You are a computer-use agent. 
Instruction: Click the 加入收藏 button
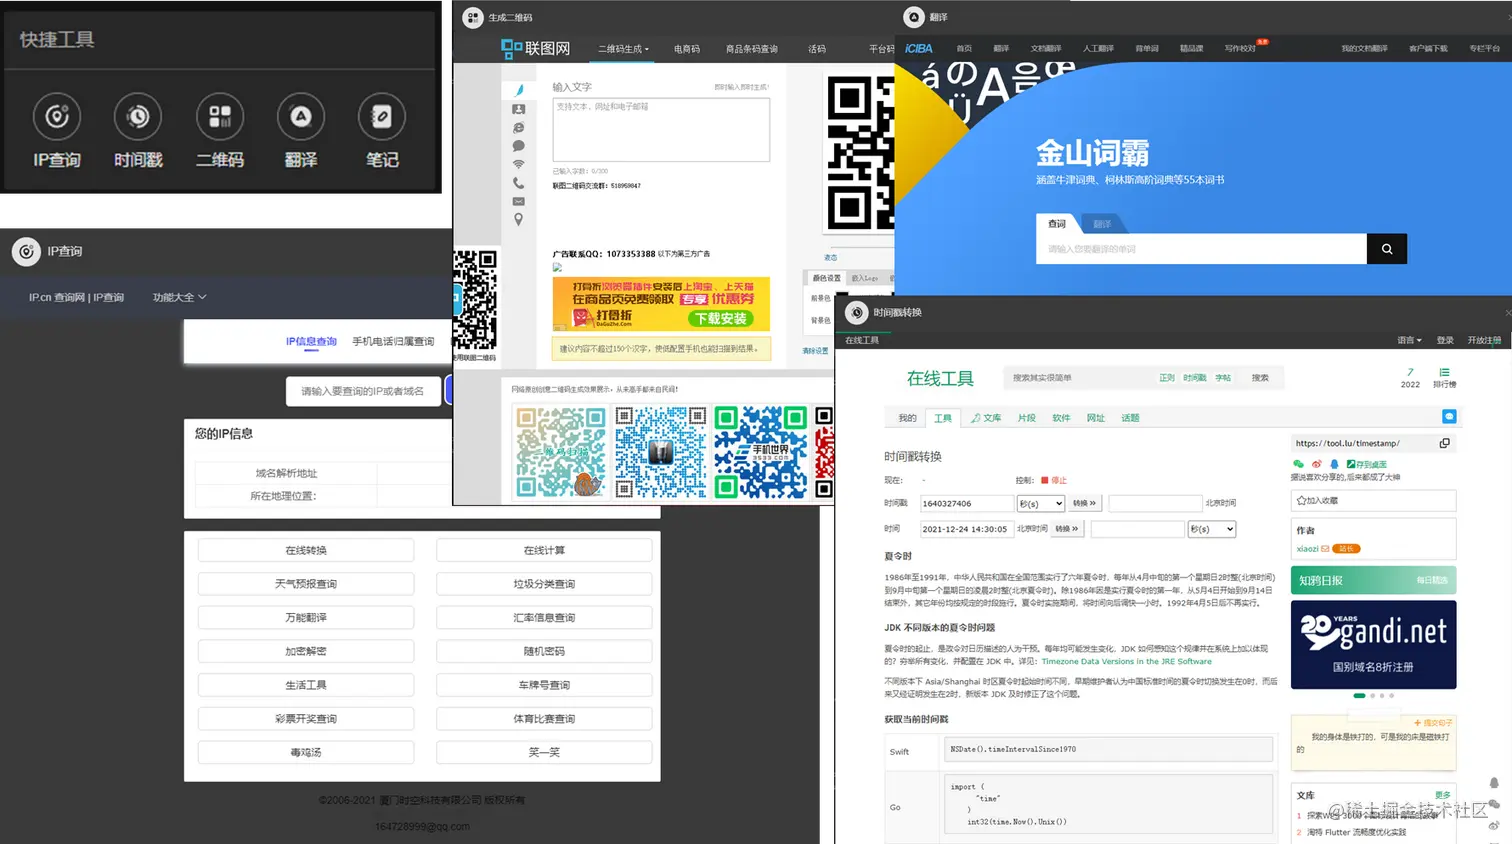pyautogui.click(x=1374, y=500)
